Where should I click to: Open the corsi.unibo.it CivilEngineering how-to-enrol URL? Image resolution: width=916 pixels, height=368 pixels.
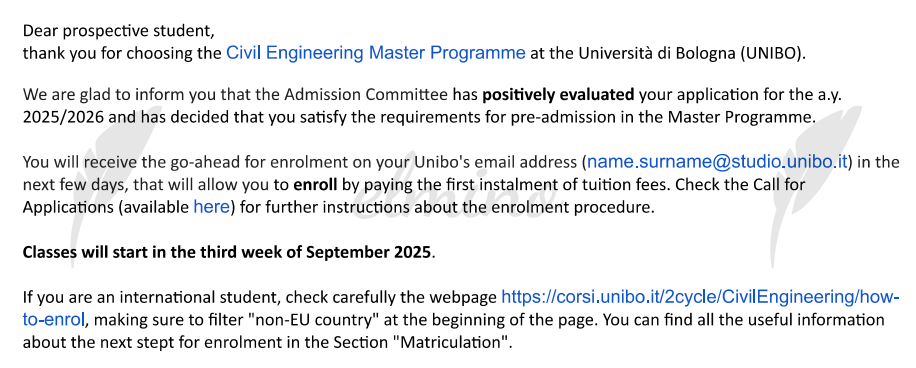tap(700, 297)
